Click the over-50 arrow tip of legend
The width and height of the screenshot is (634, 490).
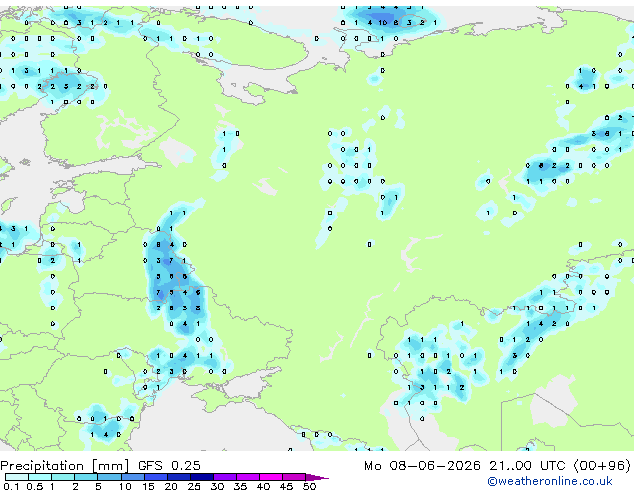coord(317,477)
